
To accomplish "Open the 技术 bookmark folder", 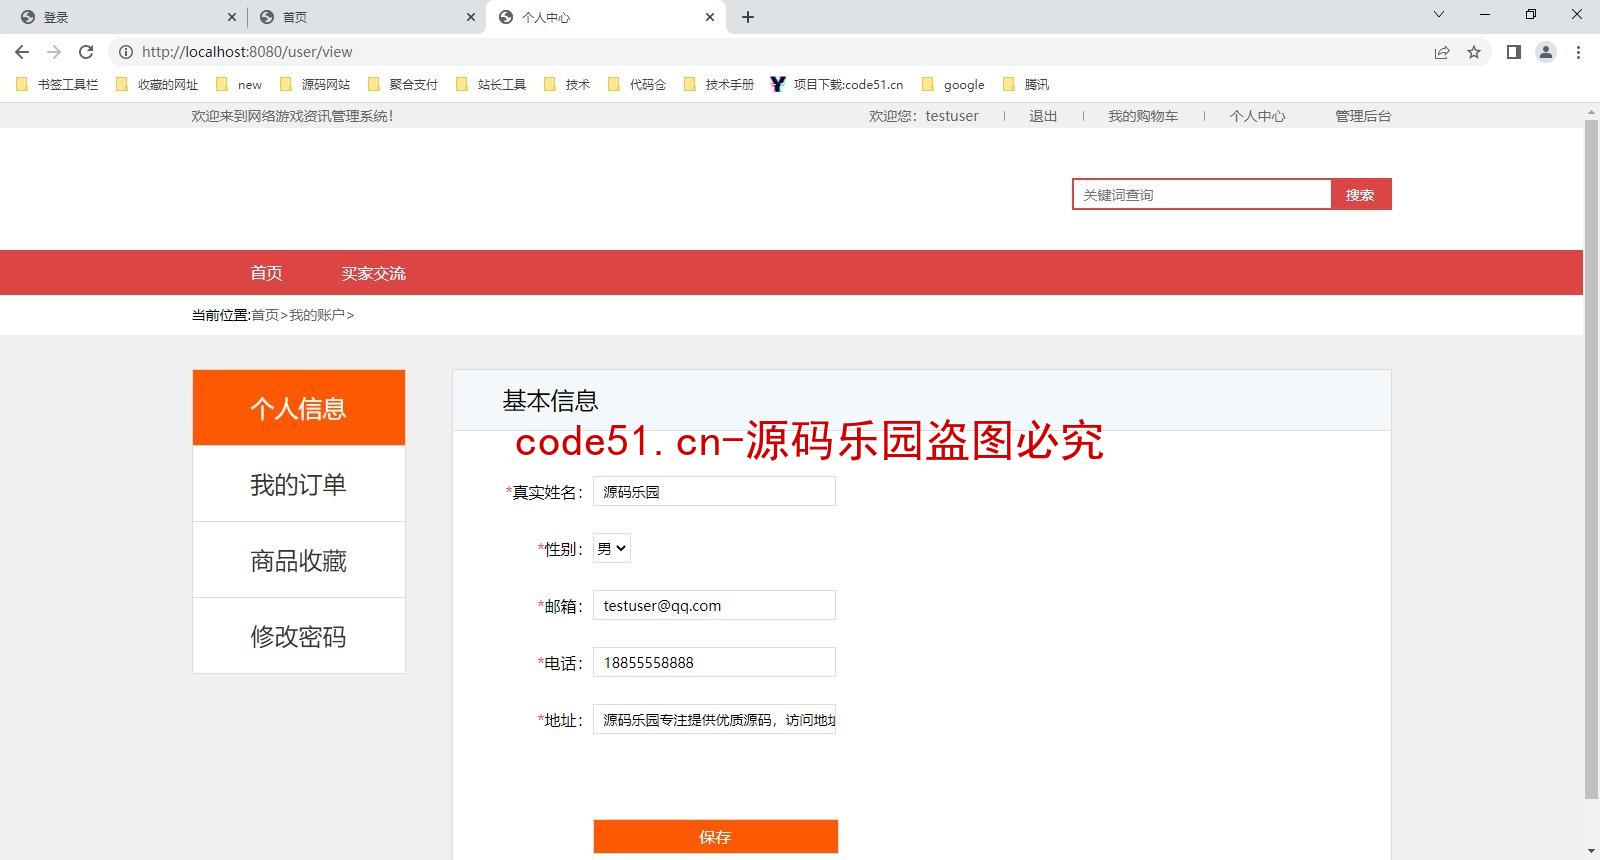I will pyautogui.click(x=567, y=85).
